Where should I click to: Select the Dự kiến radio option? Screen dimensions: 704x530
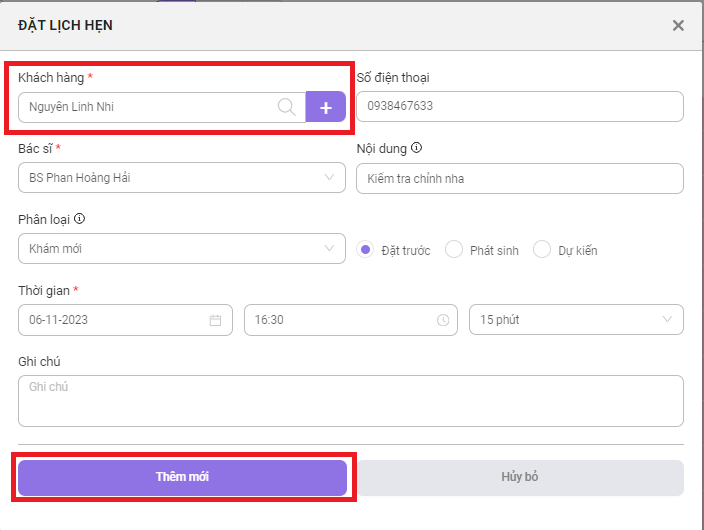(x=542, y=249)
